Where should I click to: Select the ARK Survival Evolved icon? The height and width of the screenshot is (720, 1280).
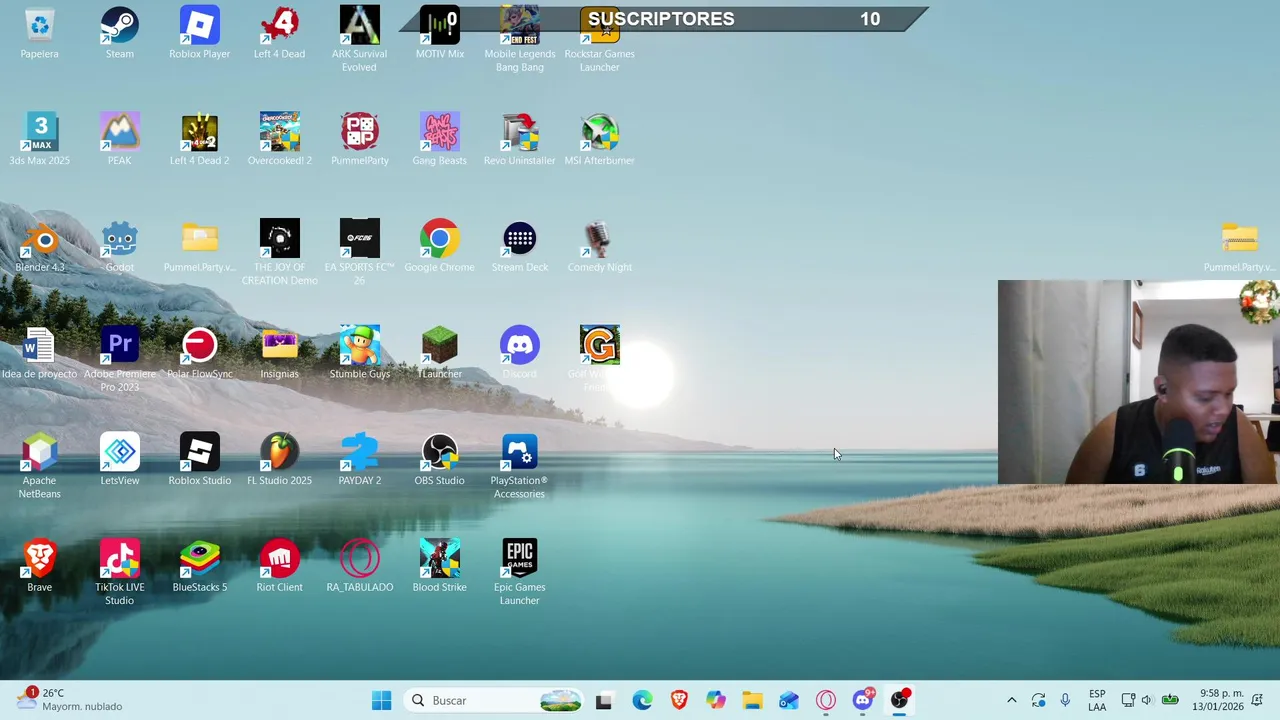click(359, 39)
